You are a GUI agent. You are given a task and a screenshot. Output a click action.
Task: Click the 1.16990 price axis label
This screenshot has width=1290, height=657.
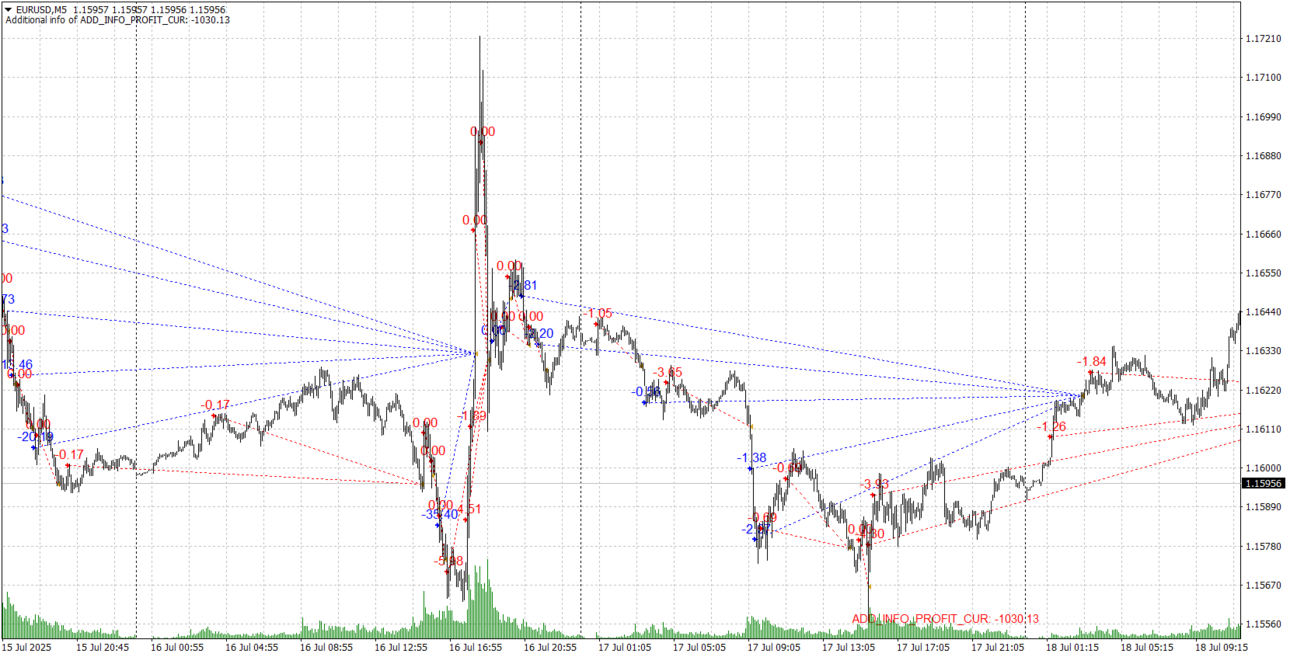click(x=1263, y=117)
